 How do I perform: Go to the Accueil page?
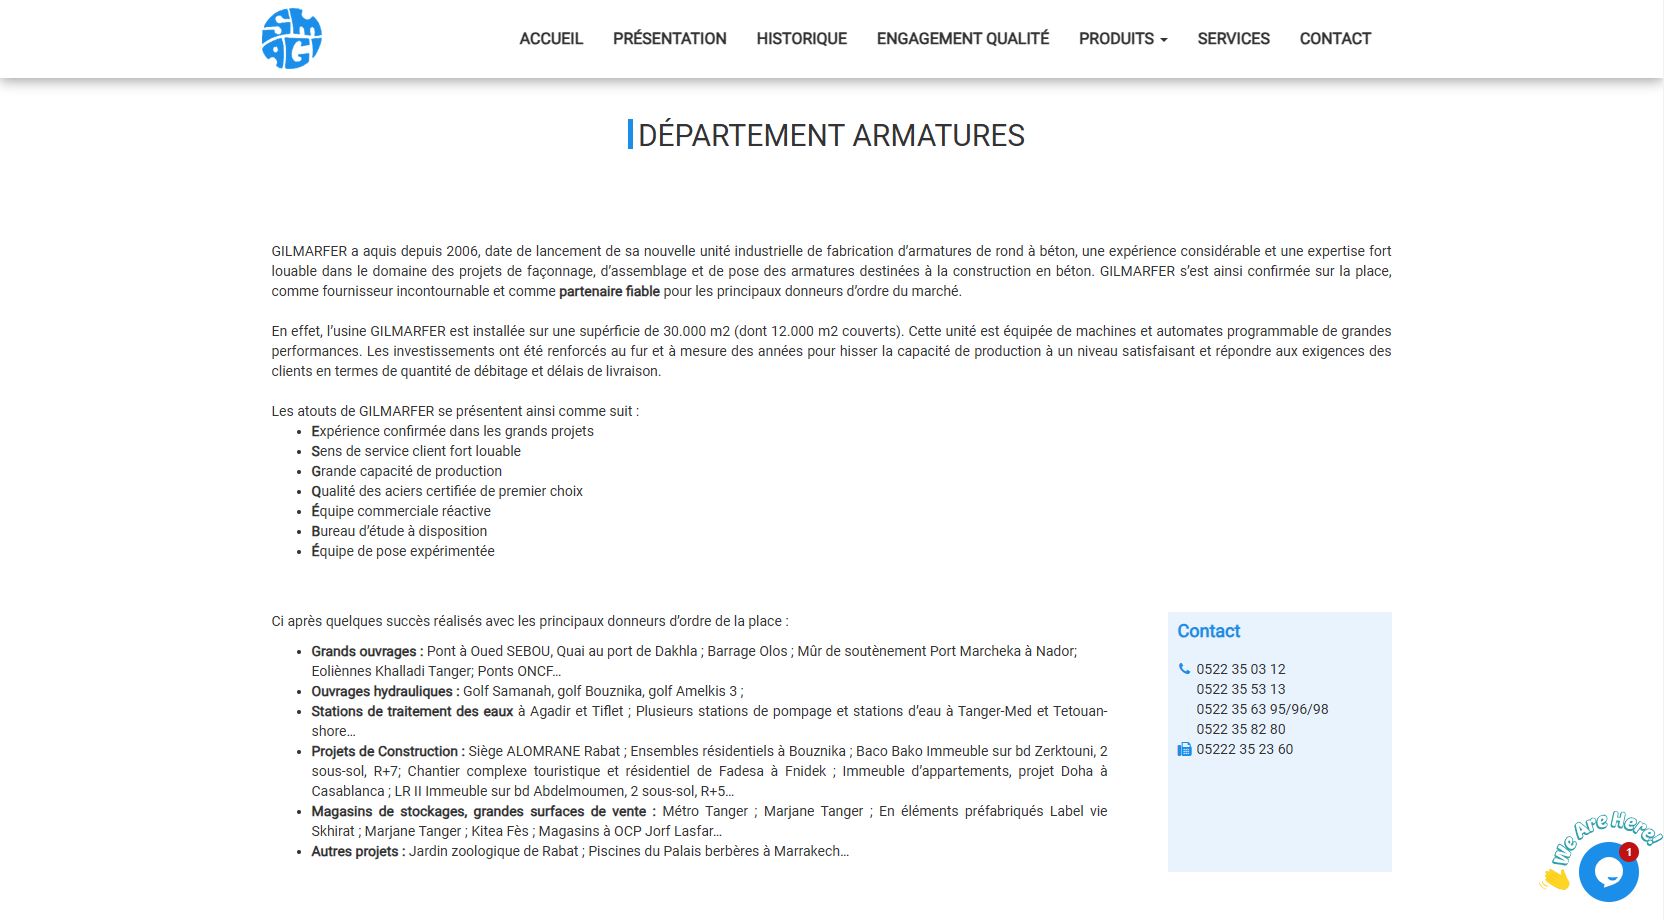tap(550, 39)
